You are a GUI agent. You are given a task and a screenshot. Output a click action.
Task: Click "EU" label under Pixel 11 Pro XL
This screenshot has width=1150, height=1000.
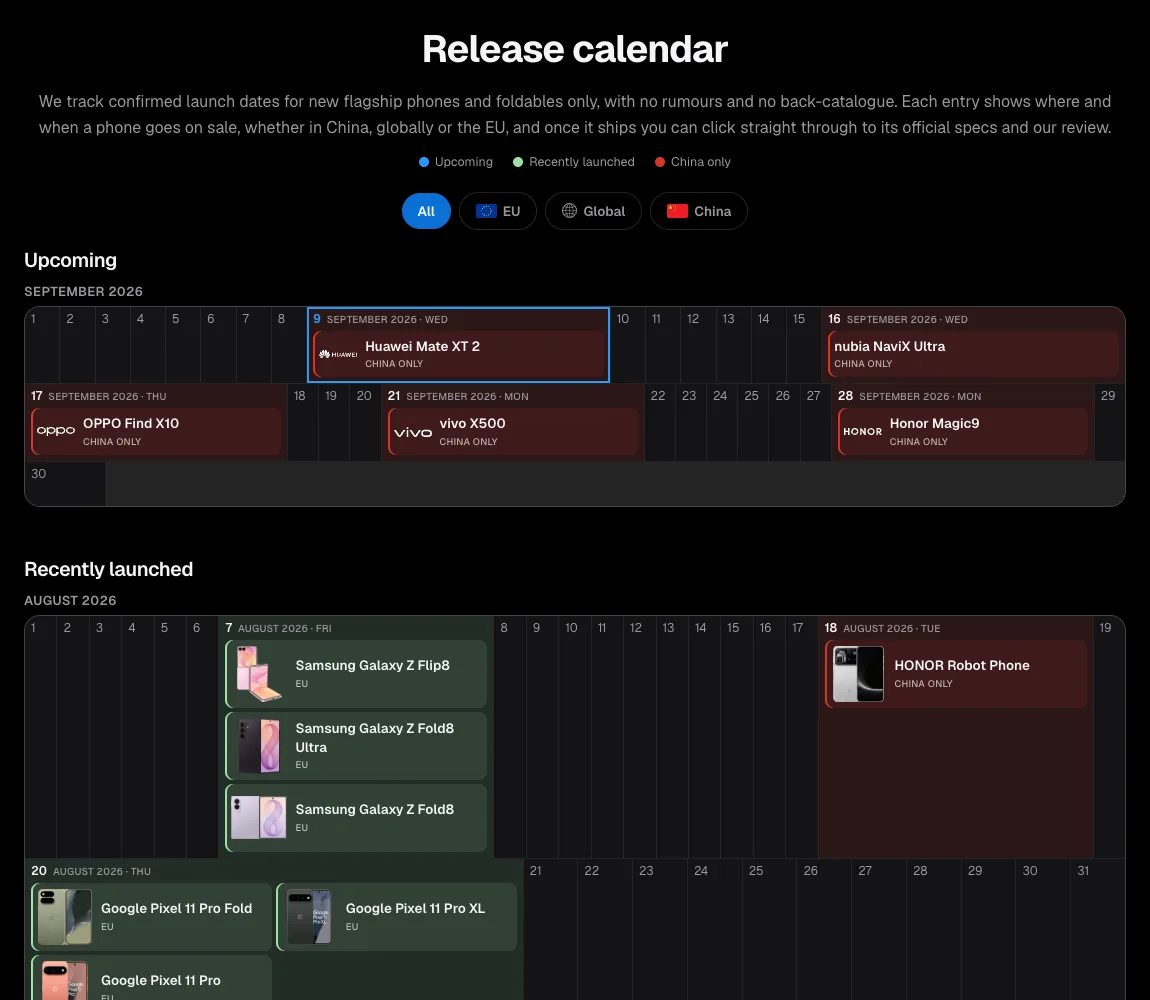tap(352, 927)
